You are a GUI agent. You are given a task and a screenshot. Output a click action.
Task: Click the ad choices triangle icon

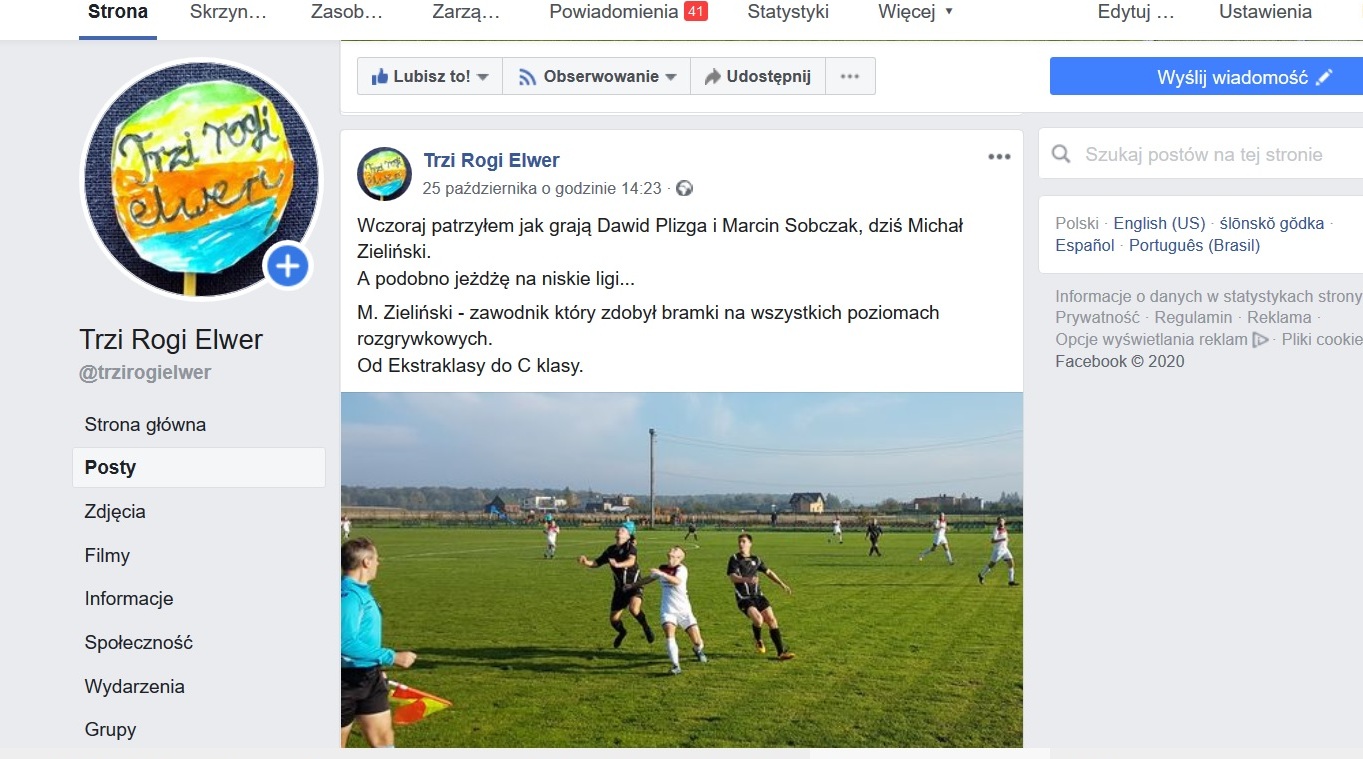1261,340
